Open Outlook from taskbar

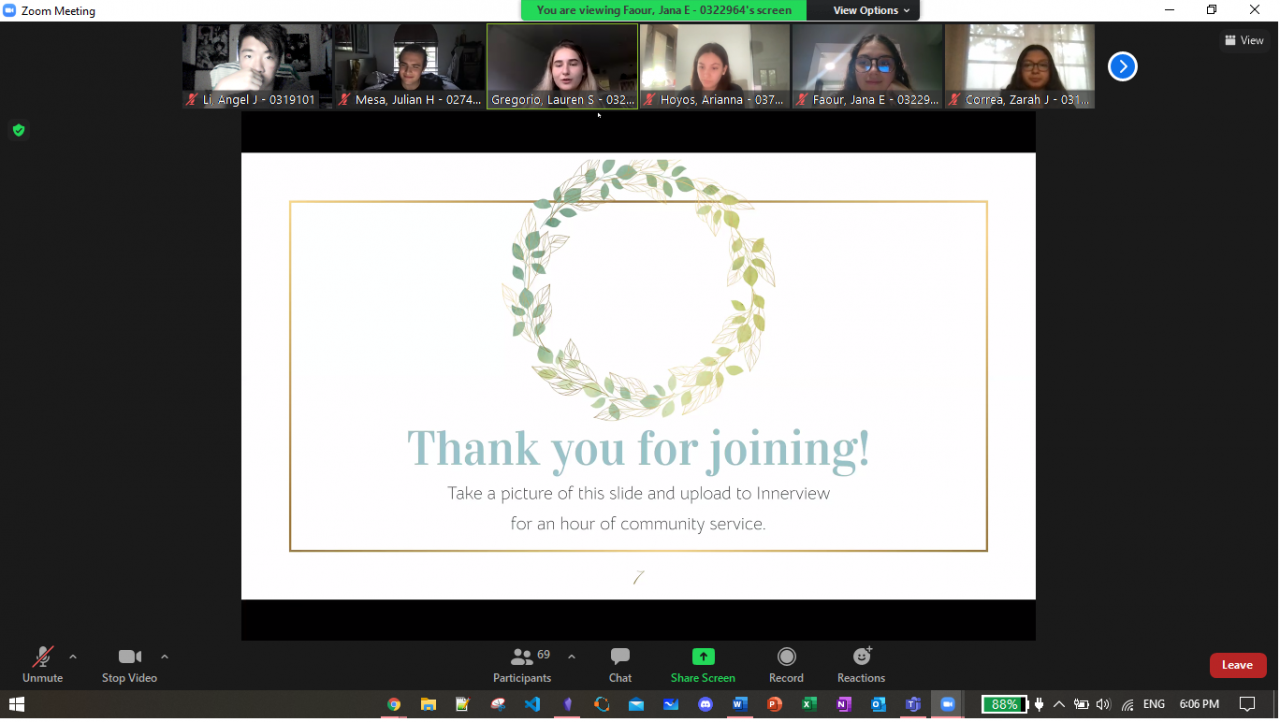tap(878, 705)
